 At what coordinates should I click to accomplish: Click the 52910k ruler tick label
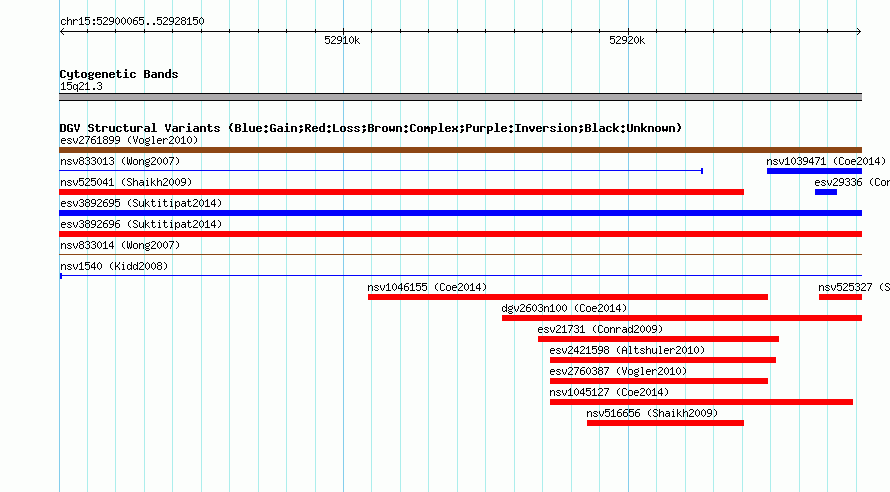342,40
